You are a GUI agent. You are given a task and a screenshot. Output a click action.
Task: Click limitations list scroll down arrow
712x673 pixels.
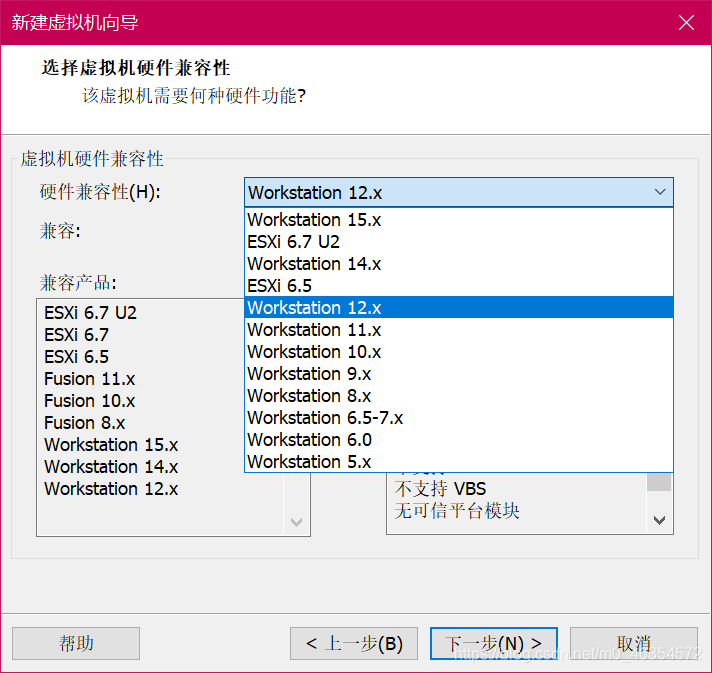(x=659, y=520)
